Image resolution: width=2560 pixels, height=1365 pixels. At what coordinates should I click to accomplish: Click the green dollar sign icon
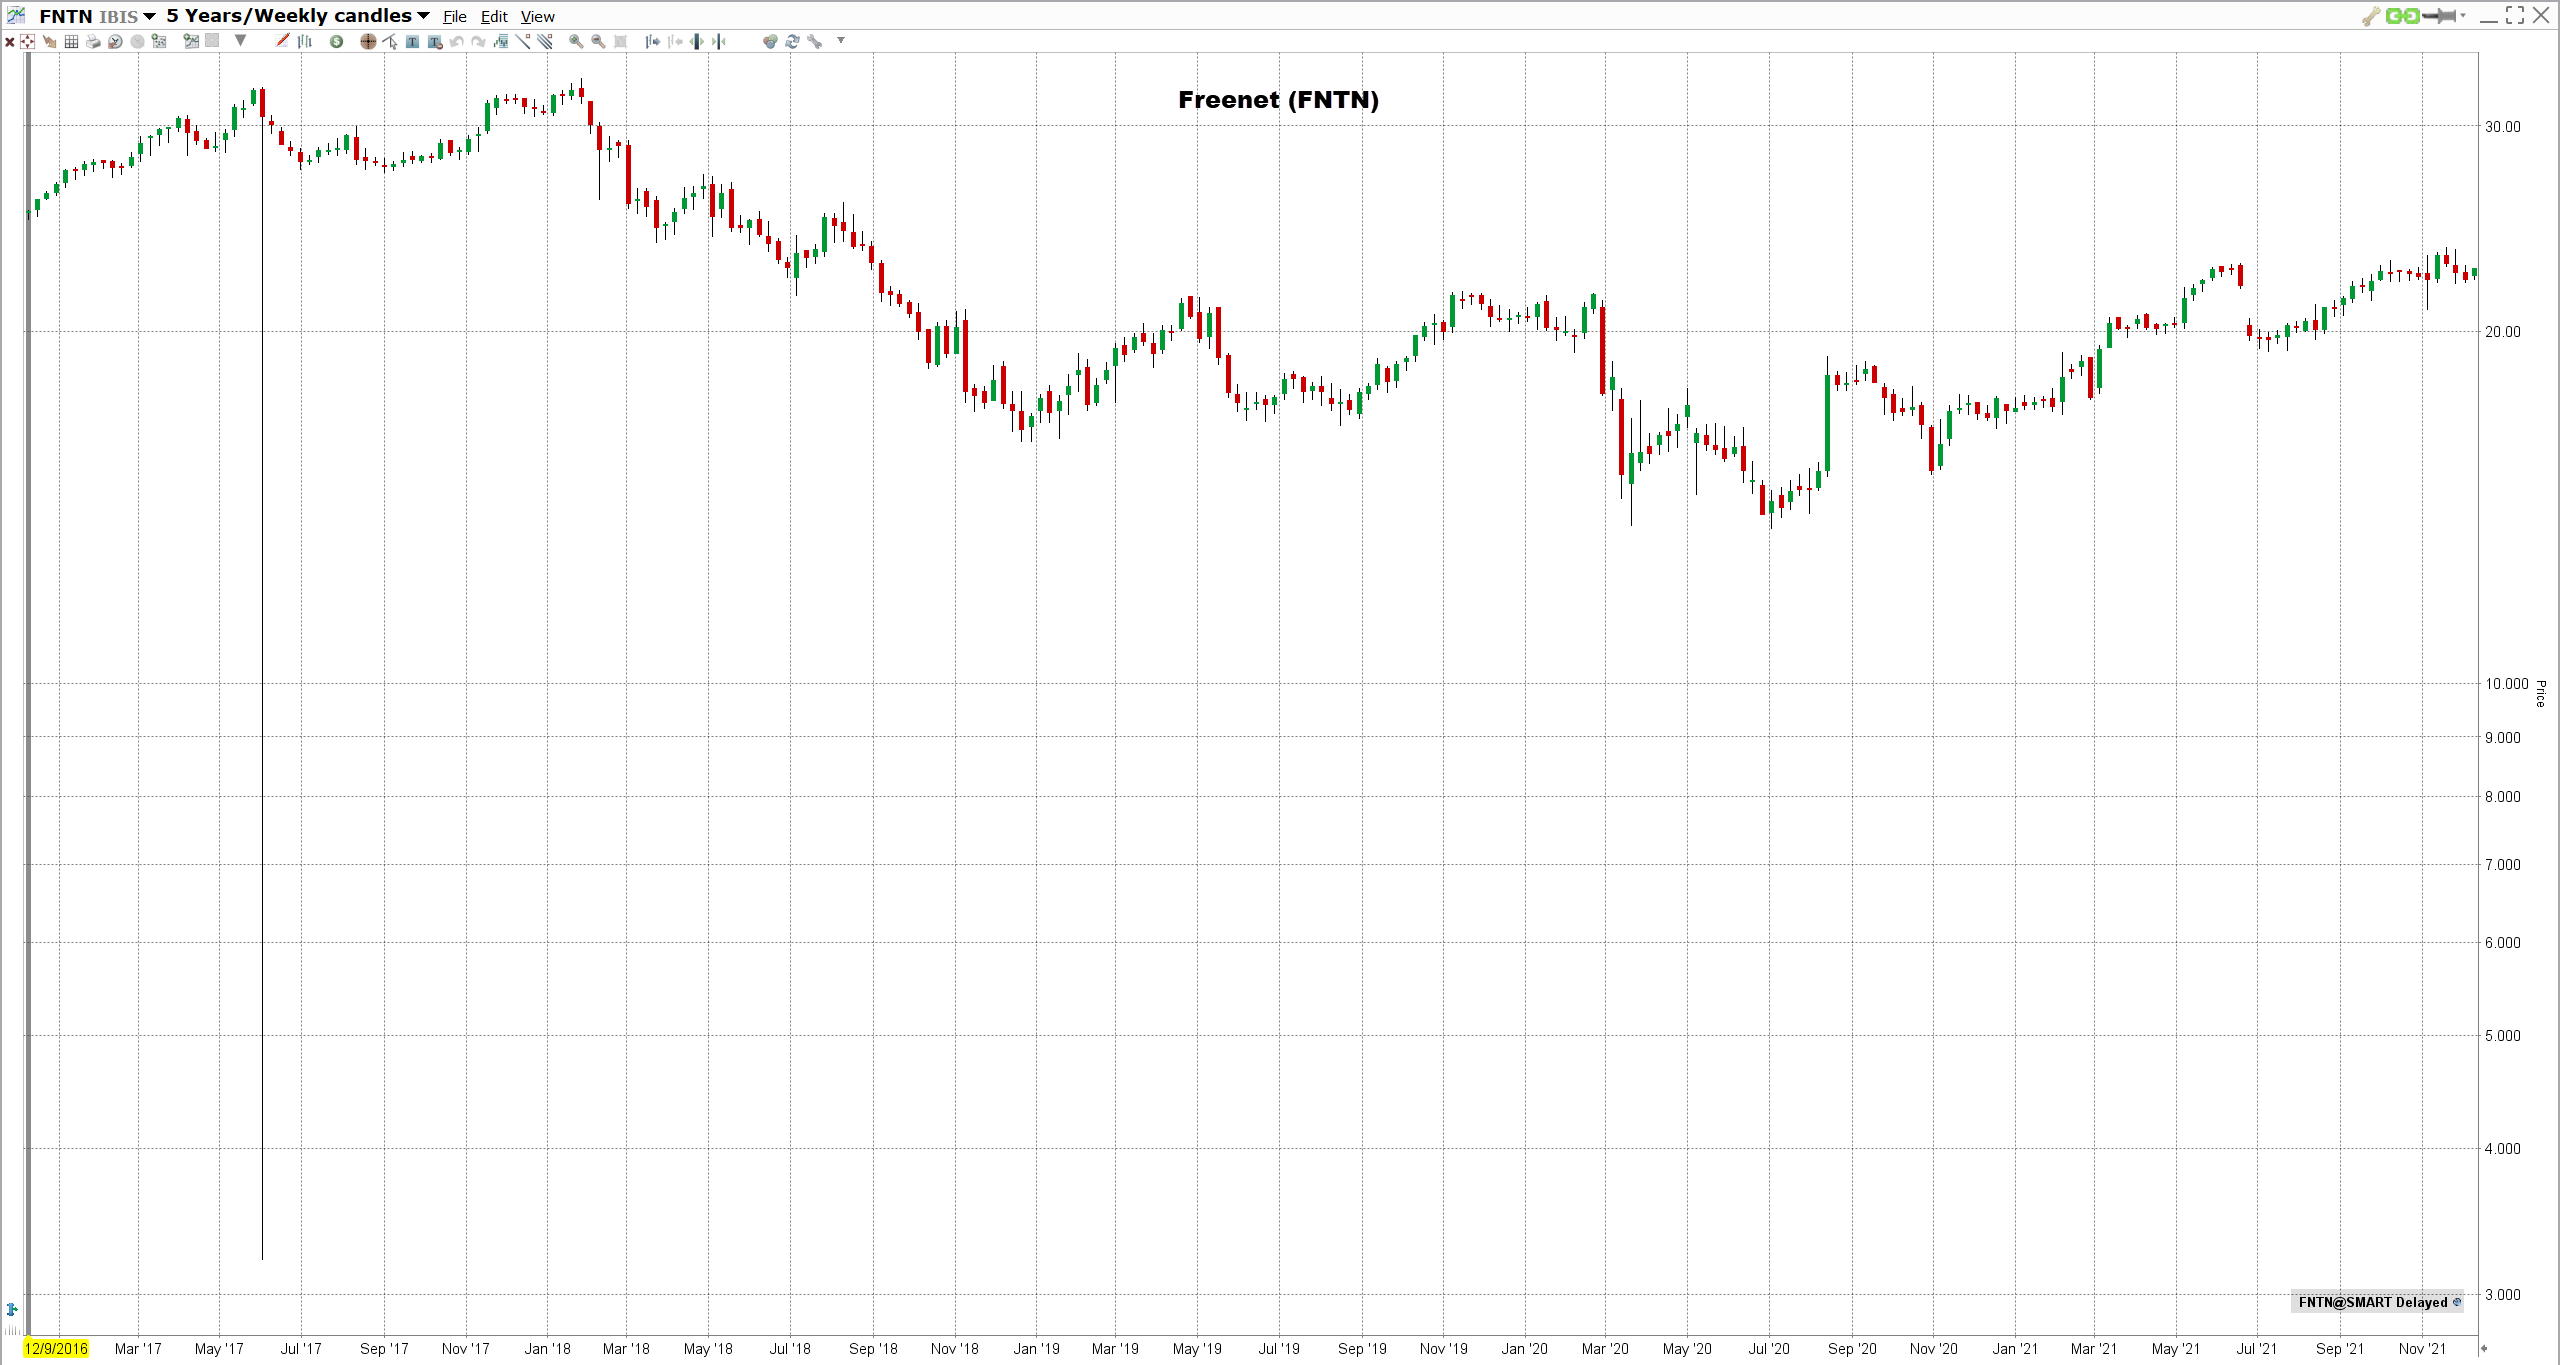pos(336,41)
